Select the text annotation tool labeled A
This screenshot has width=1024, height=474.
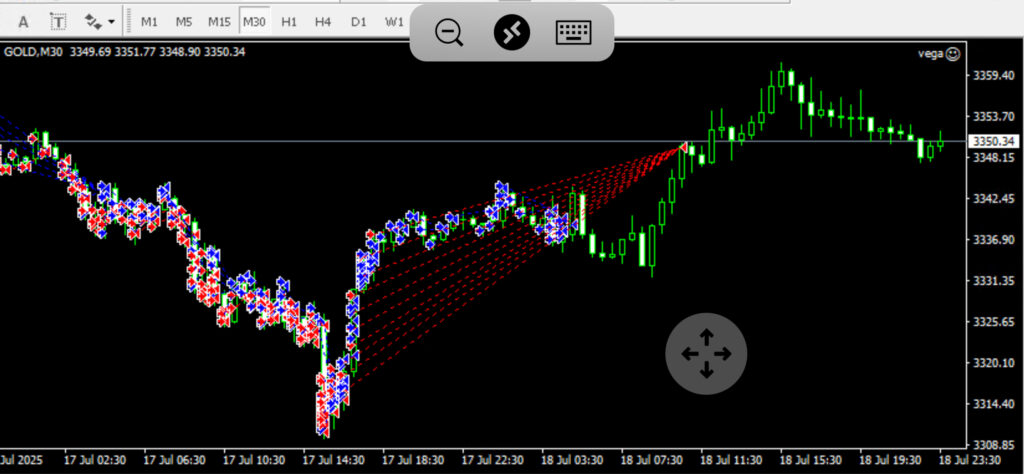[24, 22]
